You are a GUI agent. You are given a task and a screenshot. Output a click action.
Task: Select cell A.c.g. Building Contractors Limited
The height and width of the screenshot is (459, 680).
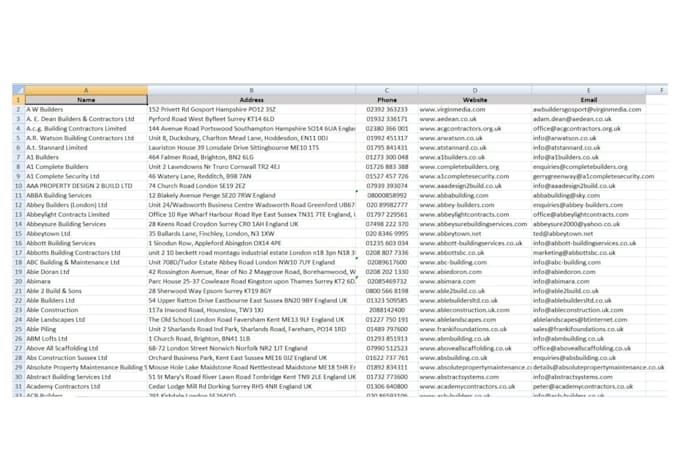point(86,128)
